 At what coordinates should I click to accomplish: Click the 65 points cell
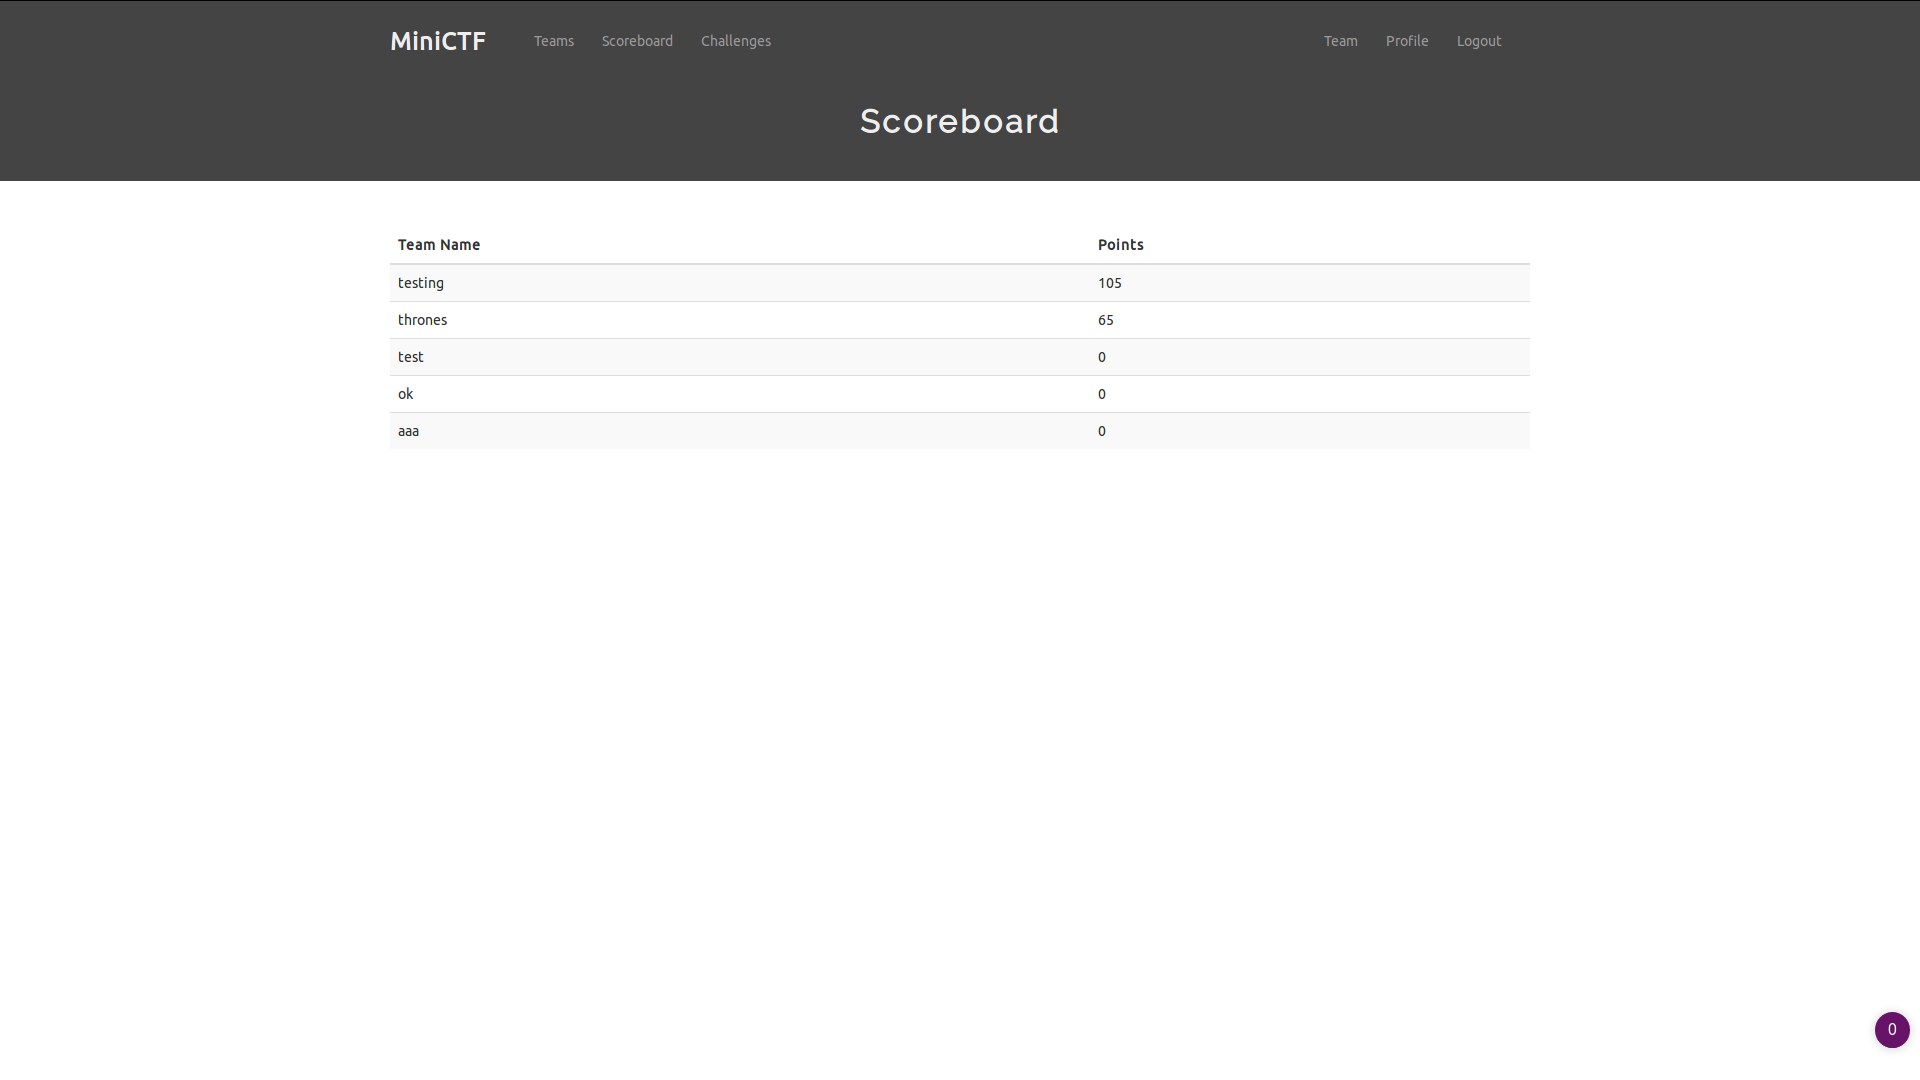(1105, 320)
